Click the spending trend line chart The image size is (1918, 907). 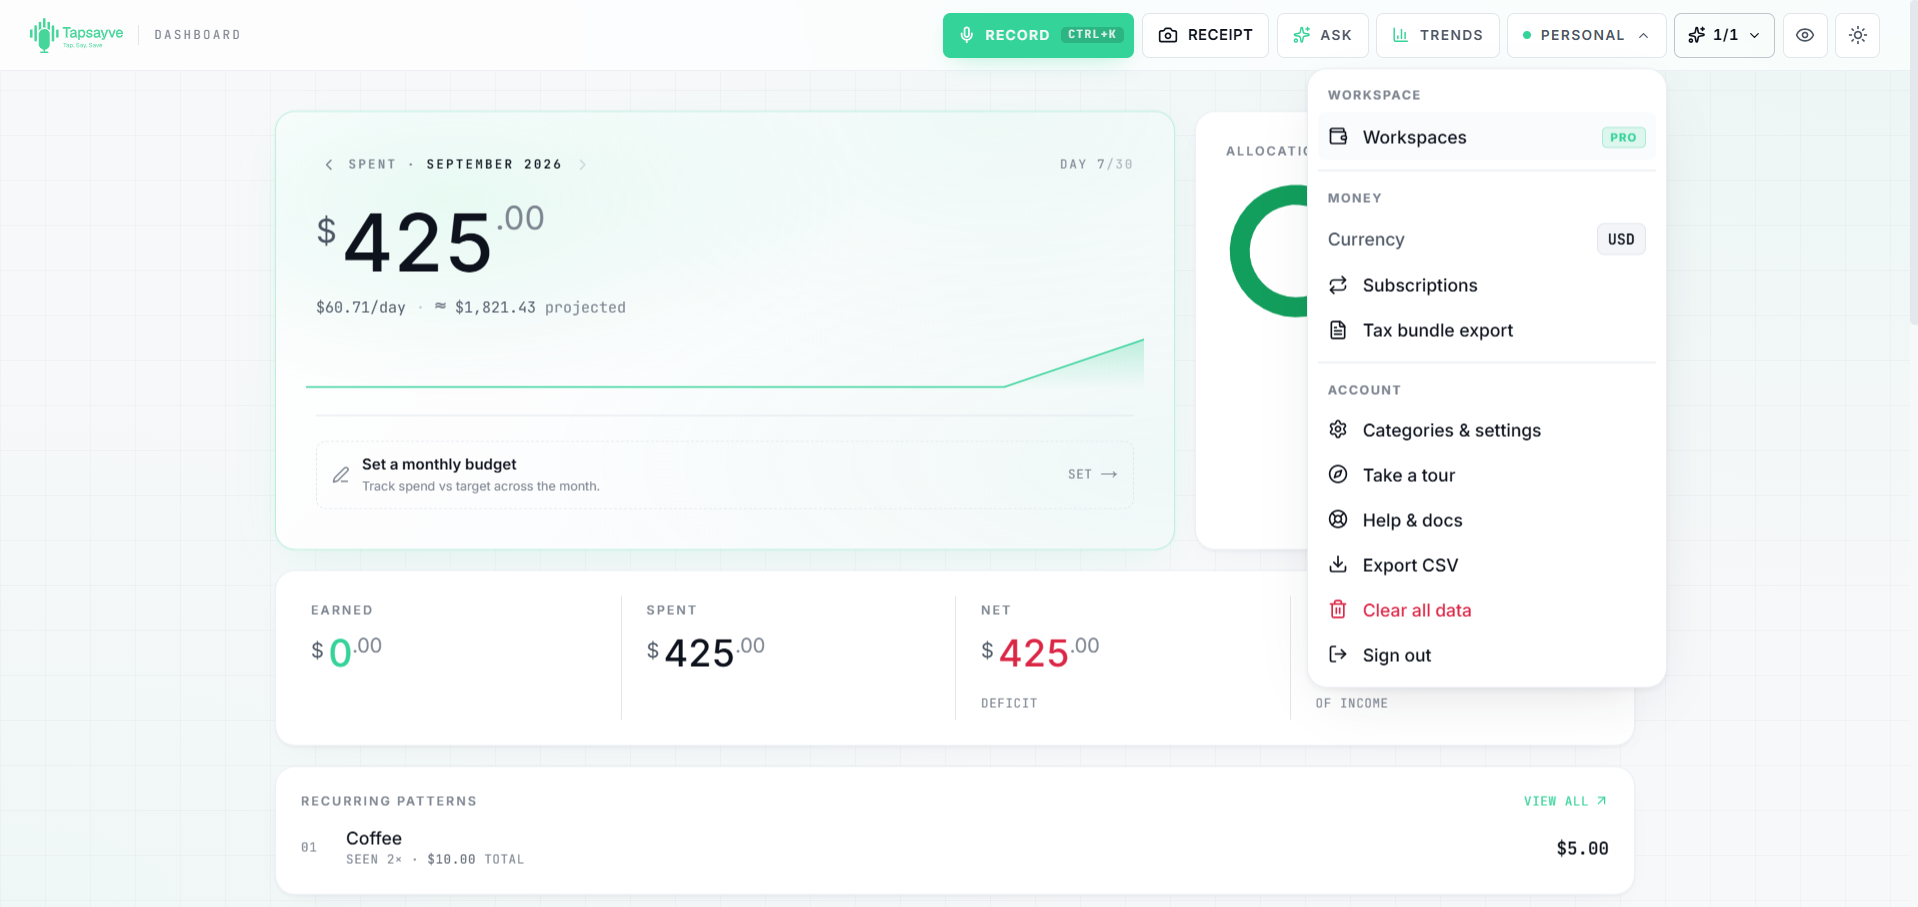point(725,363)
